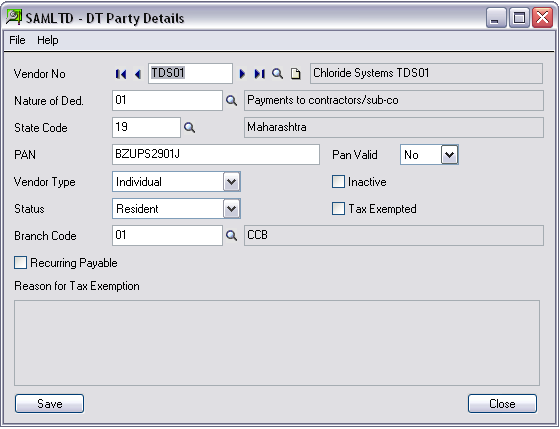Click the Save button
This screenshot has width=560, height=429.
click(x=50, y=404)
